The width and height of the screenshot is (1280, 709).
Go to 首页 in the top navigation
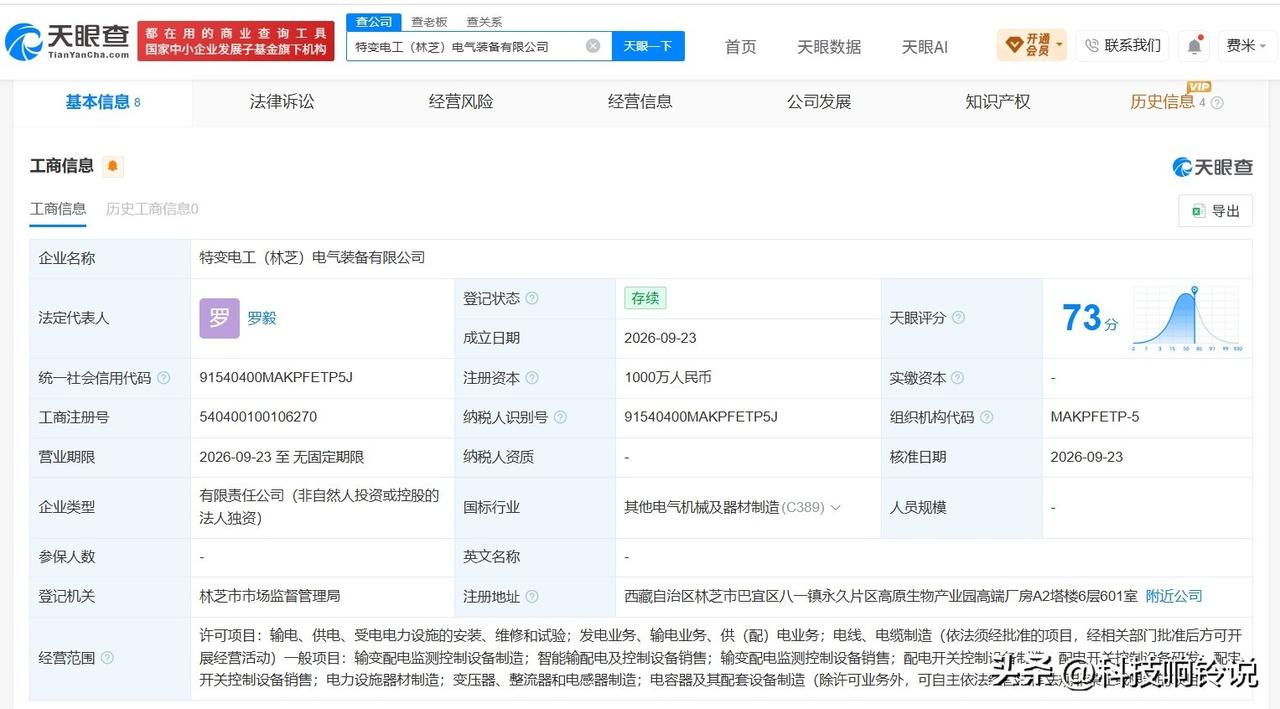pos(741,47)
